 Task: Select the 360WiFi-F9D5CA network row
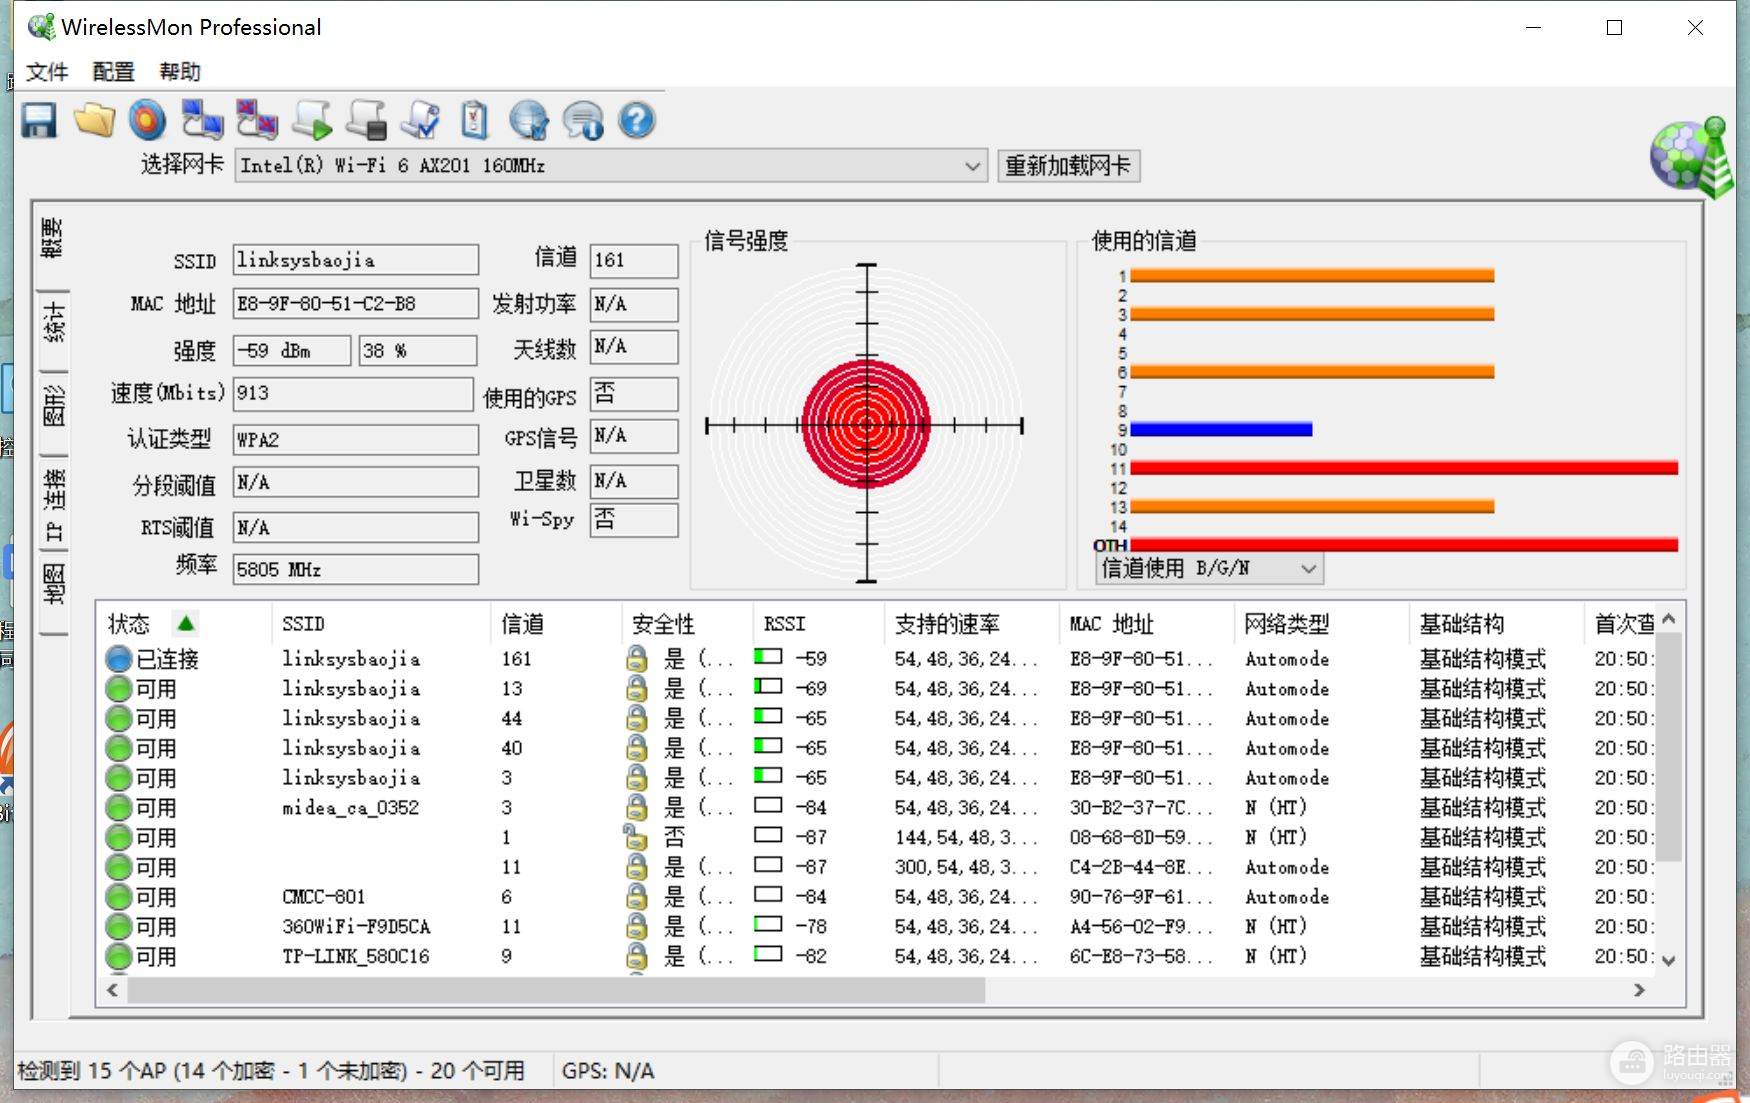(880, 926)
